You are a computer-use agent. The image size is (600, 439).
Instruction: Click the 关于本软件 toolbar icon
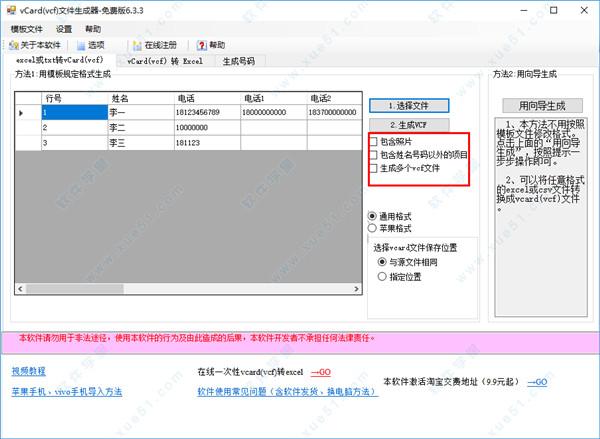[15, 45]
